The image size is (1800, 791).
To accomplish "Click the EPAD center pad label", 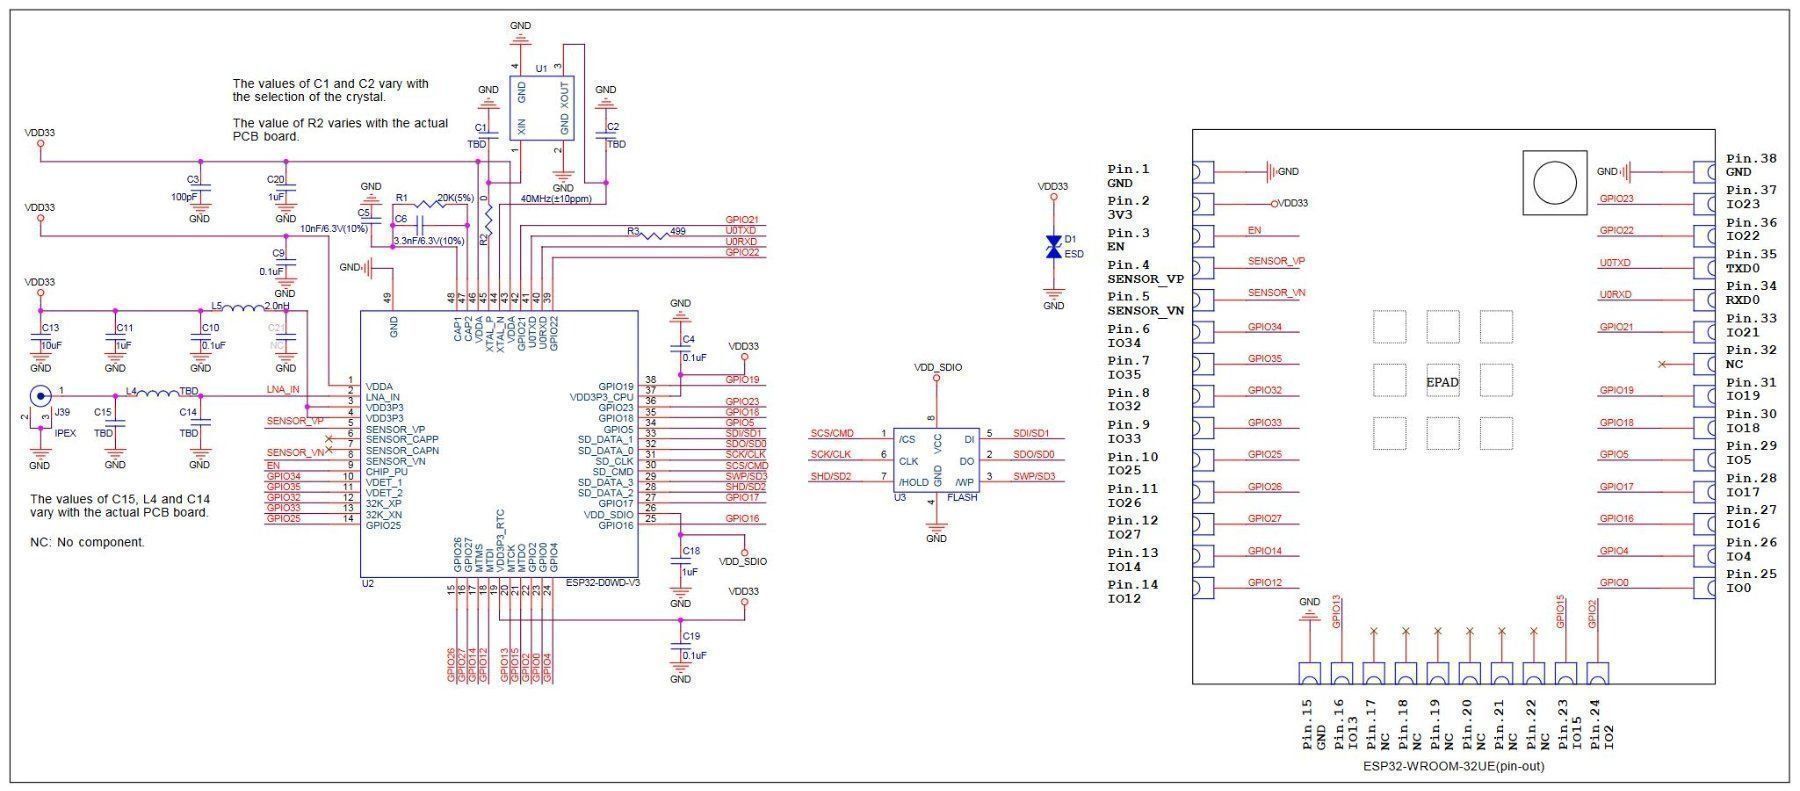I will (1442, 382).
